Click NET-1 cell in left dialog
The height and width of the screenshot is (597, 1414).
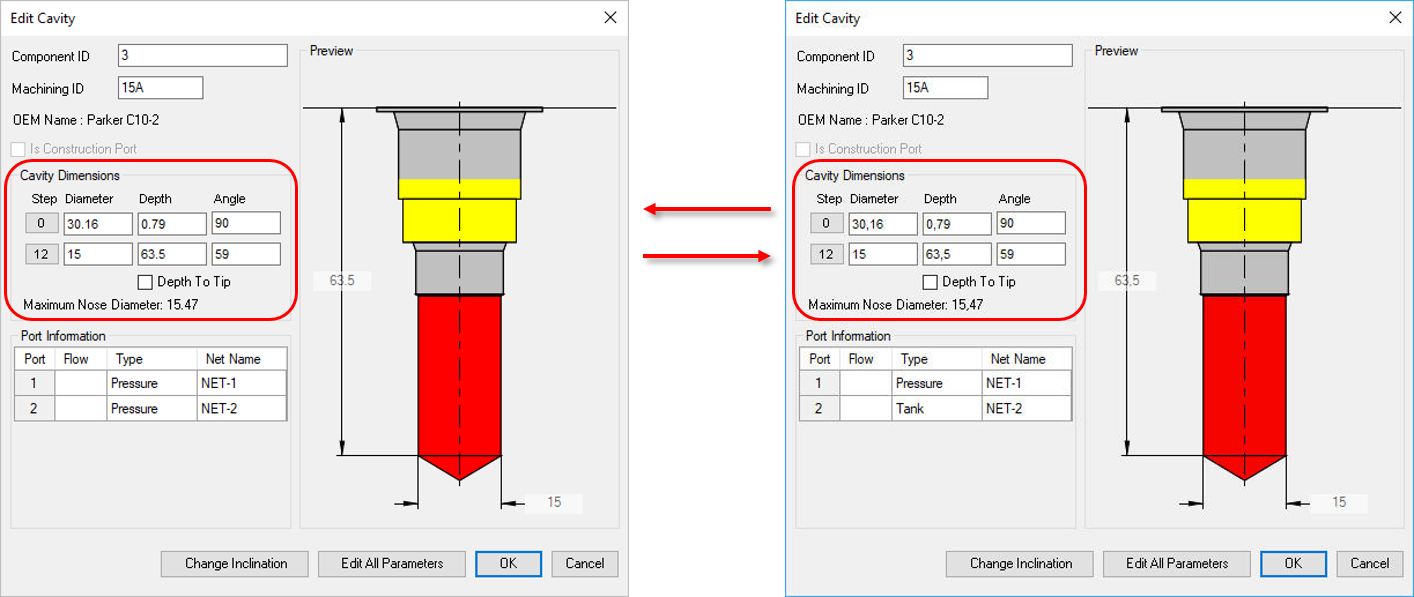(x=241, y=383)
